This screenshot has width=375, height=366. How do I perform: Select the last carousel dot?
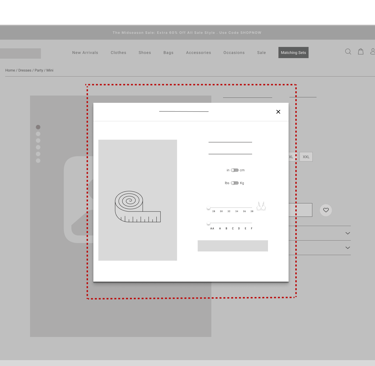coord(38,161)
